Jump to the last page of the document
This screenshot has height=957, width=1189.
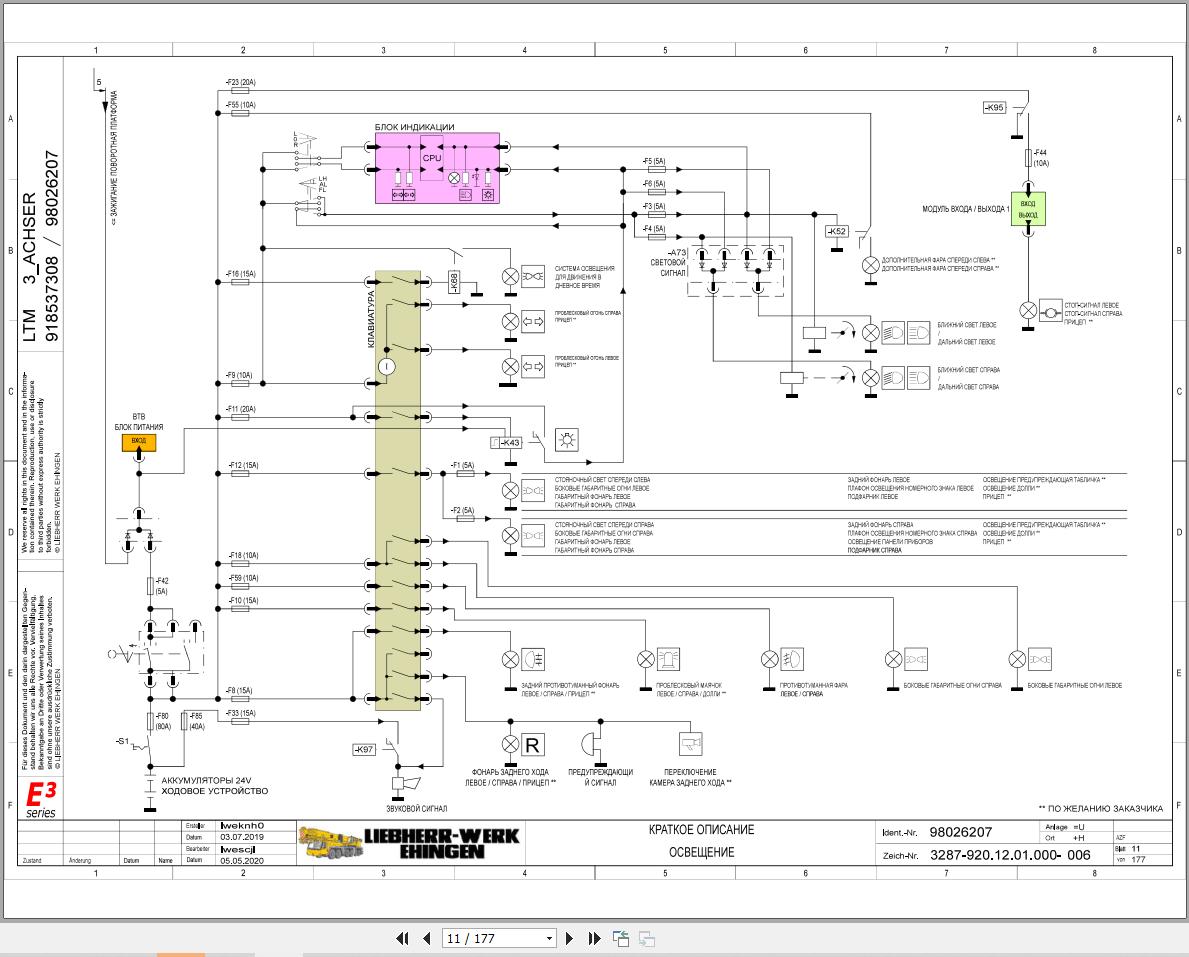tap(594, 938)
